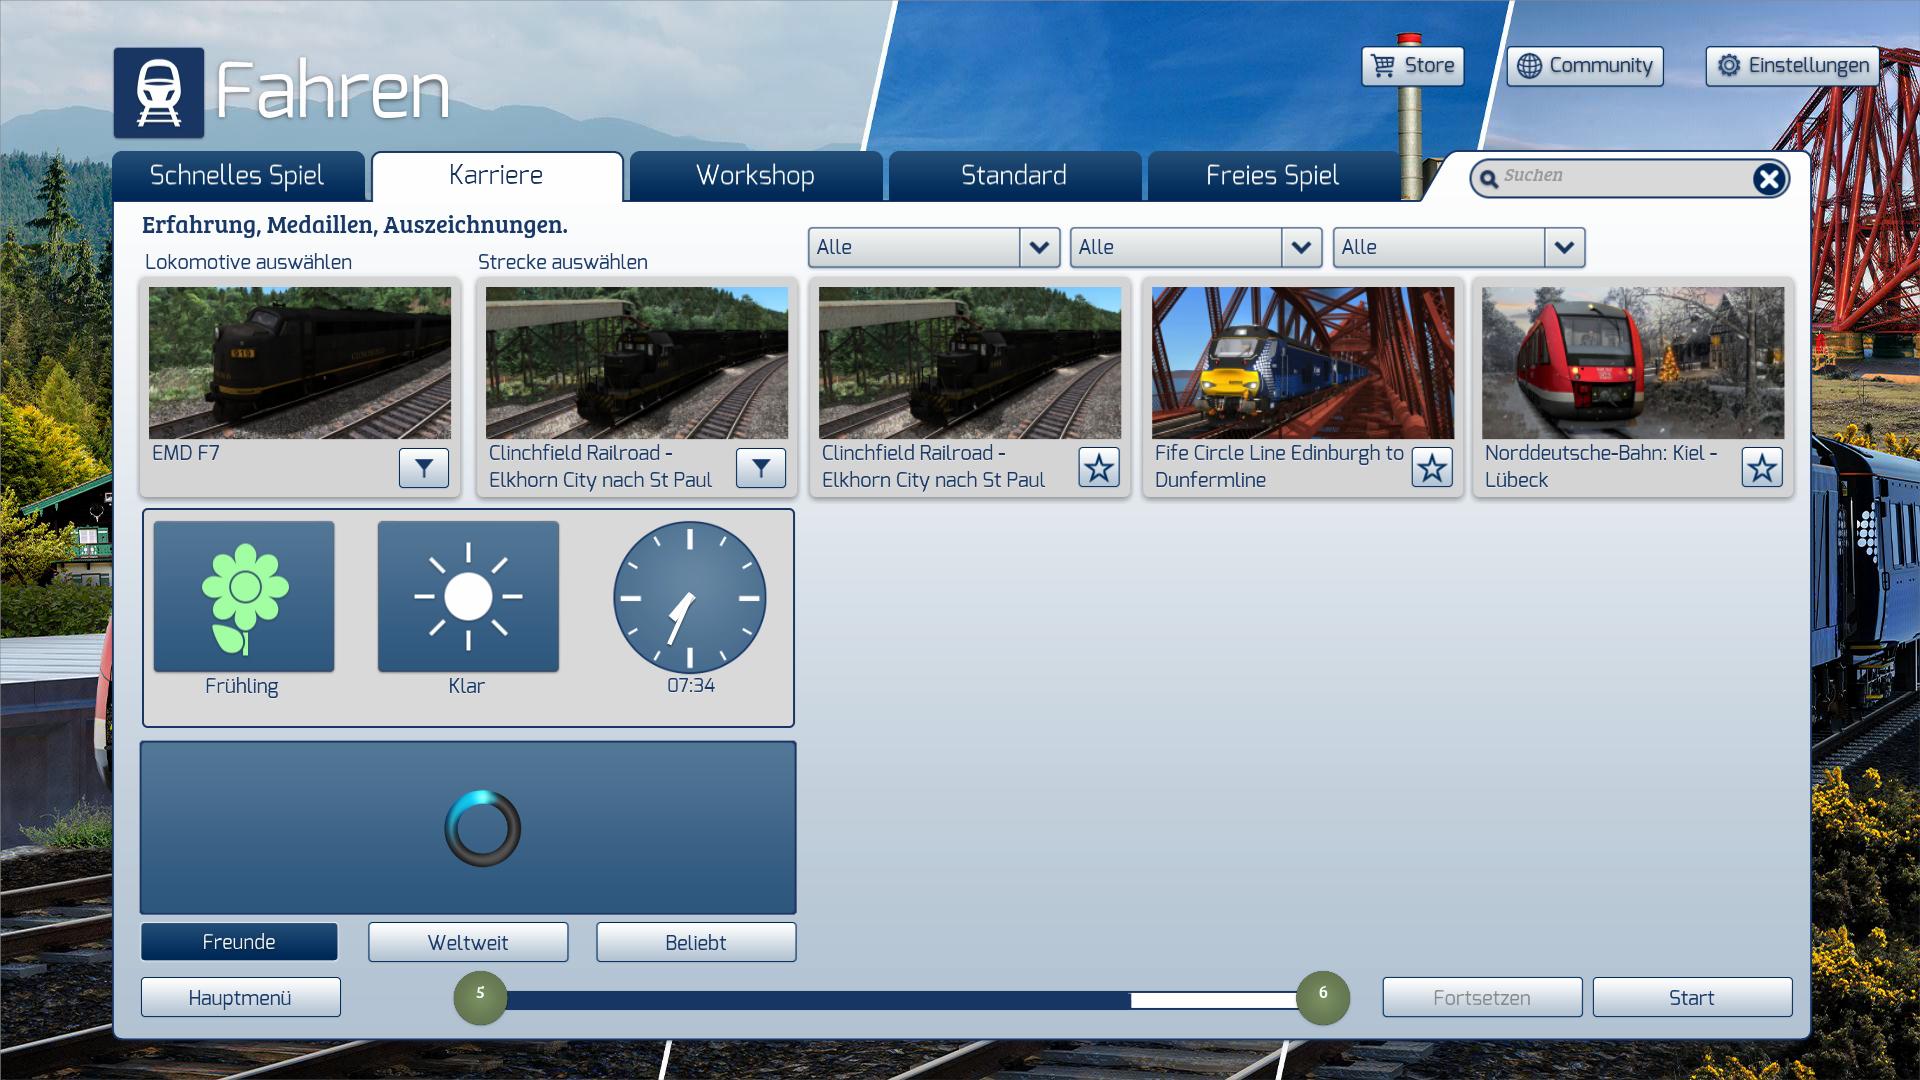The height and width of the screenshot is (1080, 1920).
Task: Favorite the Norddeutsche-Bahn Kiel-Lübeck star
Action: point(1761,467)
